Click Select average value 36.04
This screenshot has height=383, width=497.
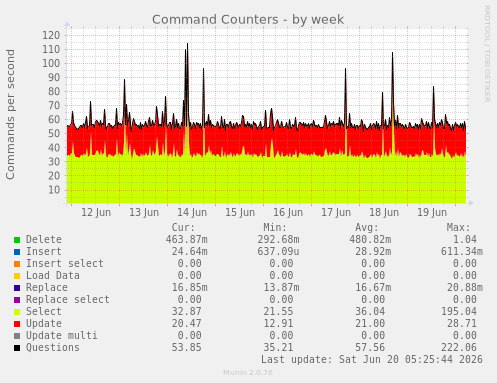pyautogui.click(x=370, y=311)
